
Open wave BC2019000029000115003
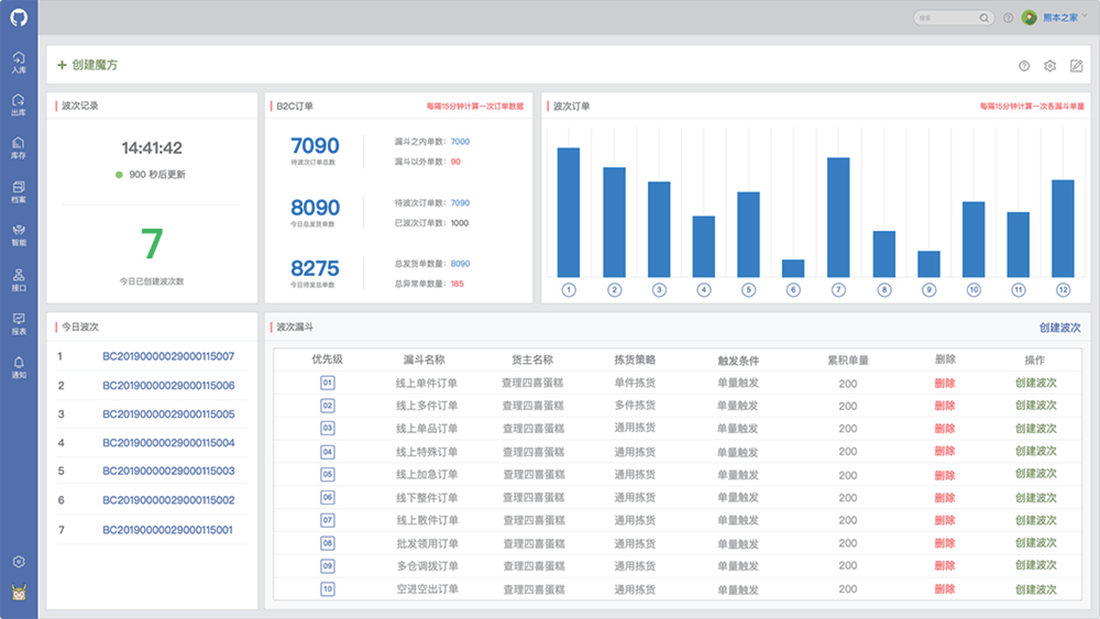pyautogui.click(x=168, y=471)
